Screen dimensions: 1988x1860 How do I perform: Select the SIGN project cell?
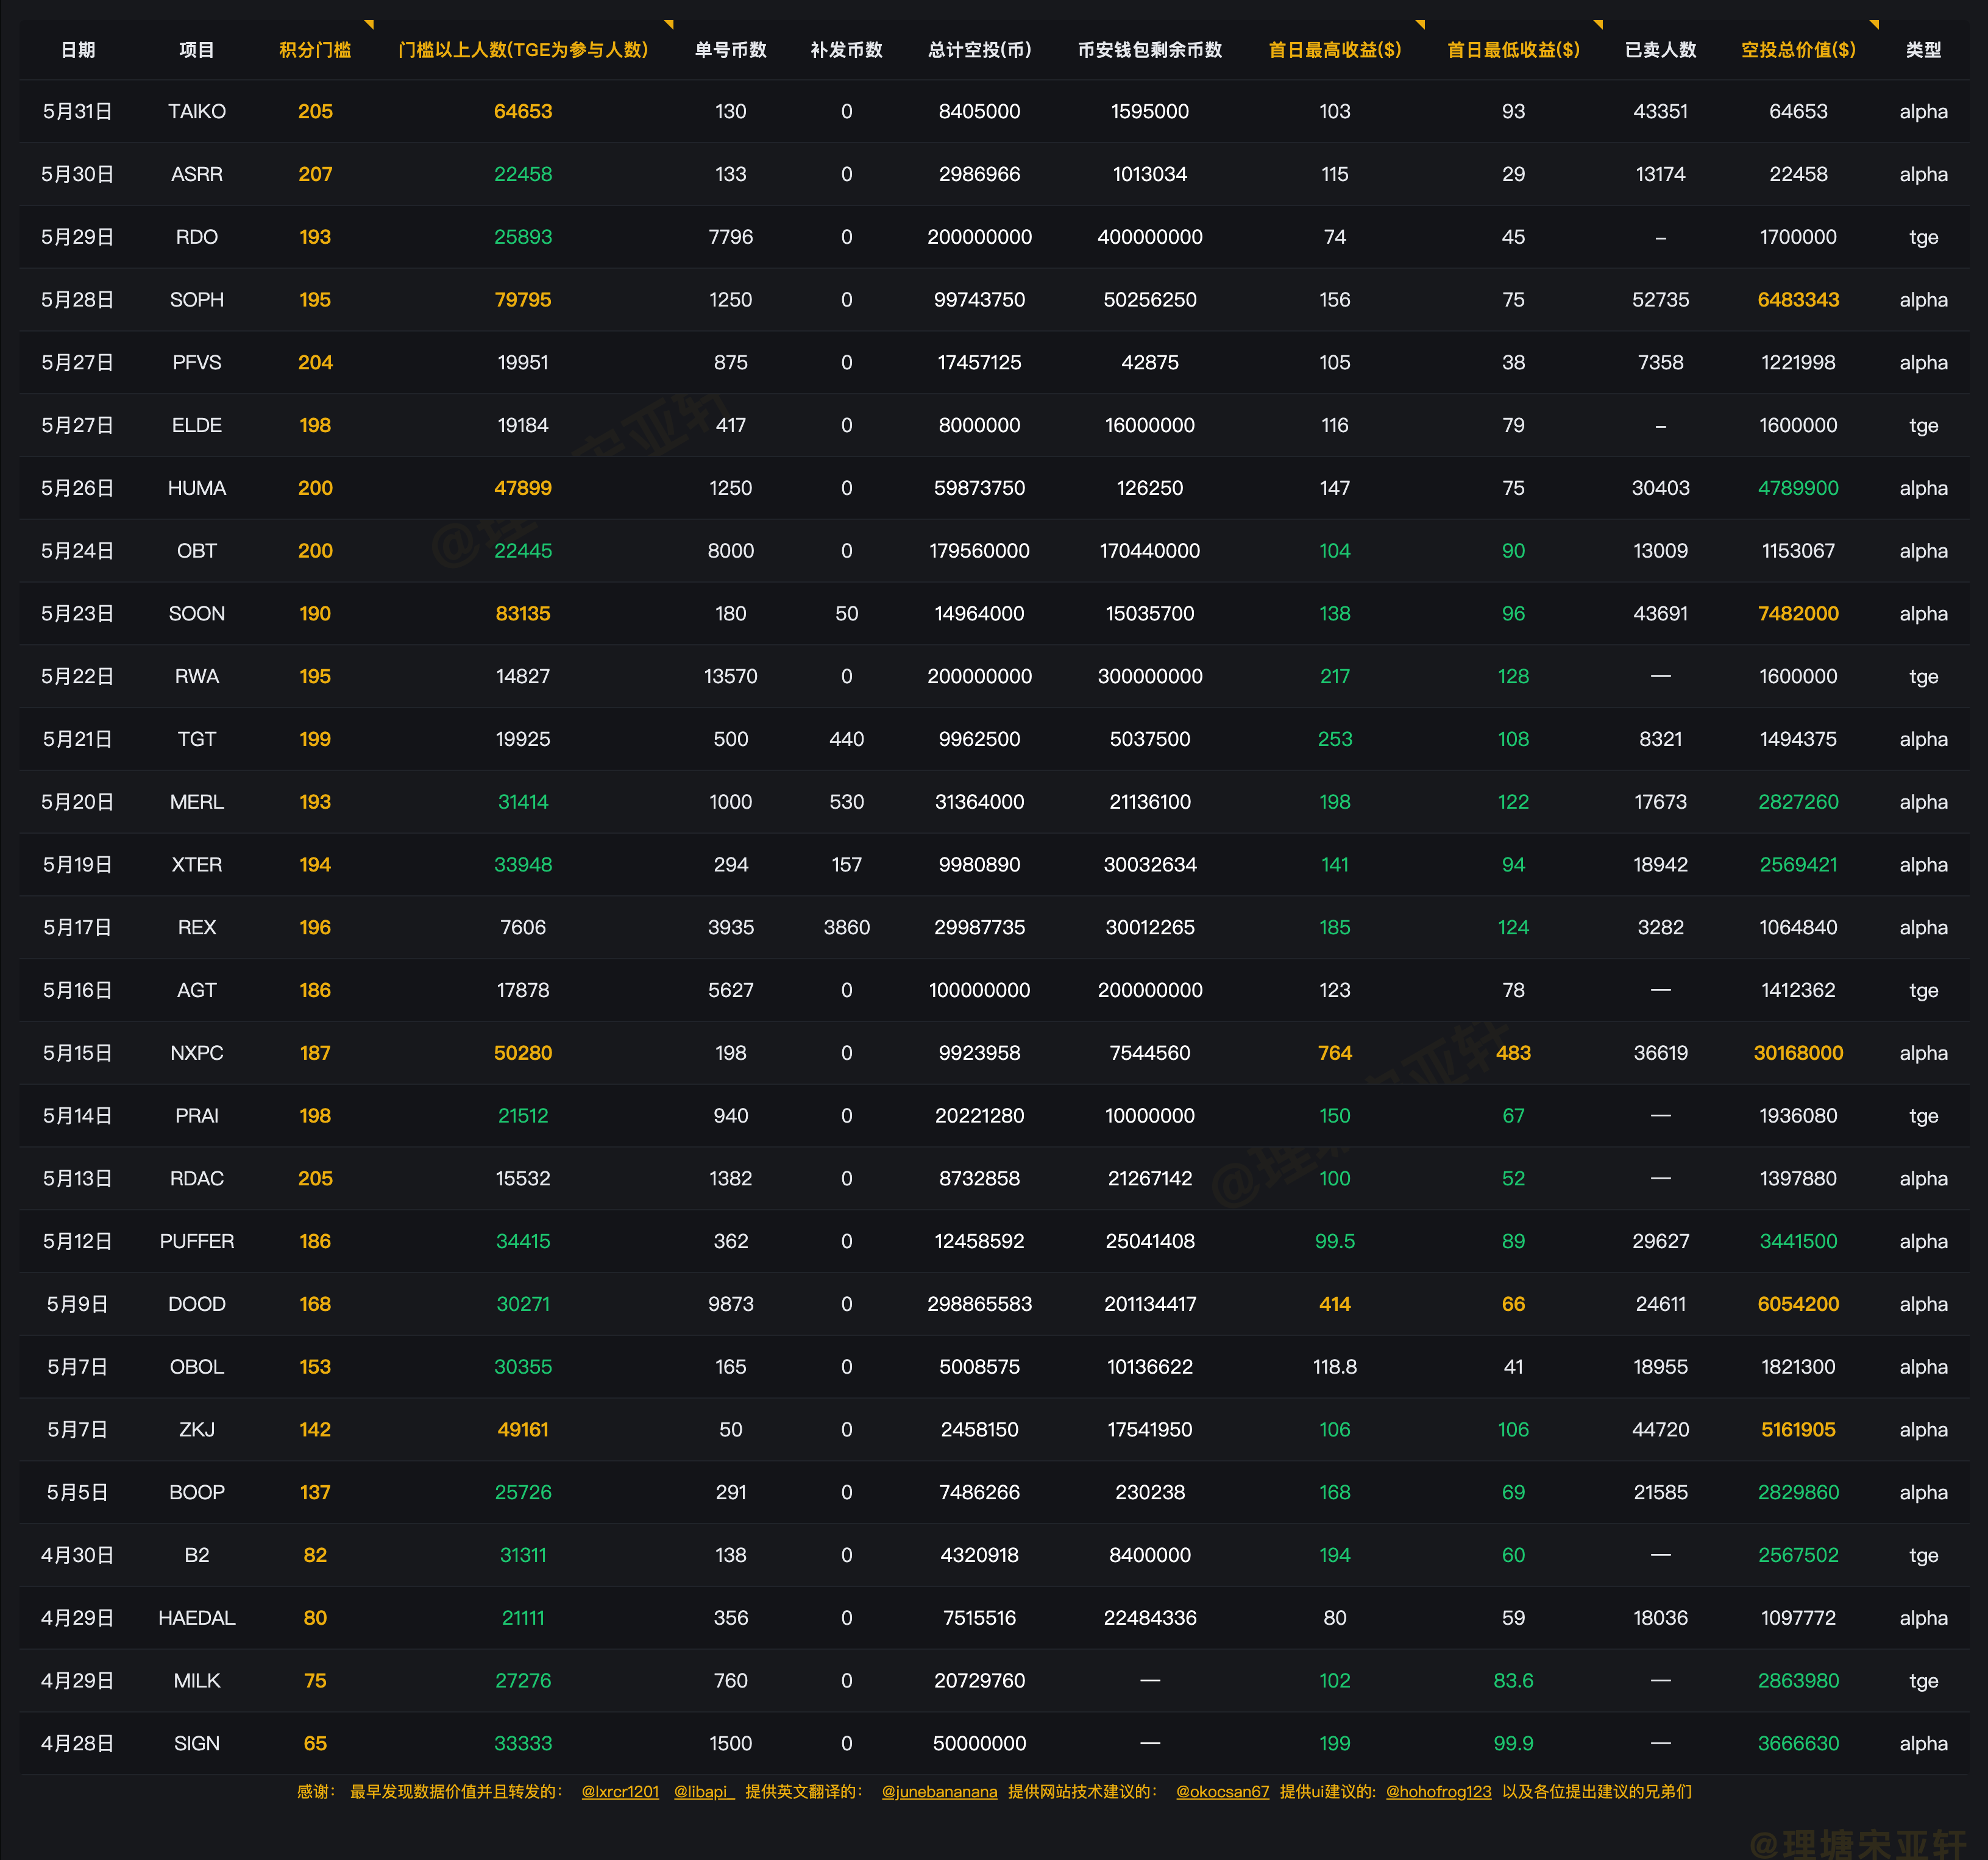pos(197,1743)
